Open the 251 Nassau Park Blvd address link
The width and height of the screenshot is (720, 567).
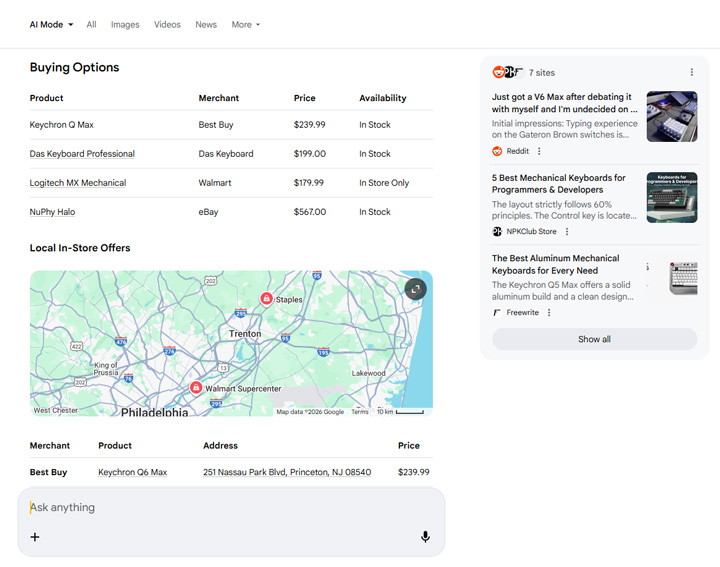tap(286, 472)
